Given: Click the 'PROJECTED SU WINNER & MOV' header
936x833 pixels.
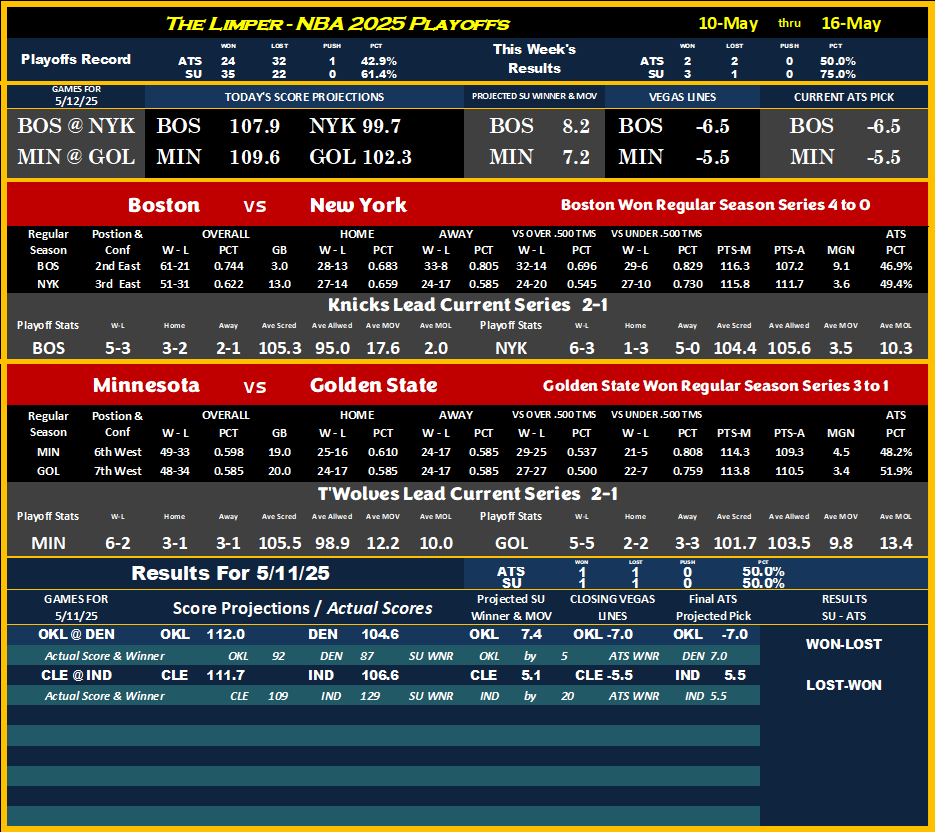Looking at the screenshot, I should [534, 96].
